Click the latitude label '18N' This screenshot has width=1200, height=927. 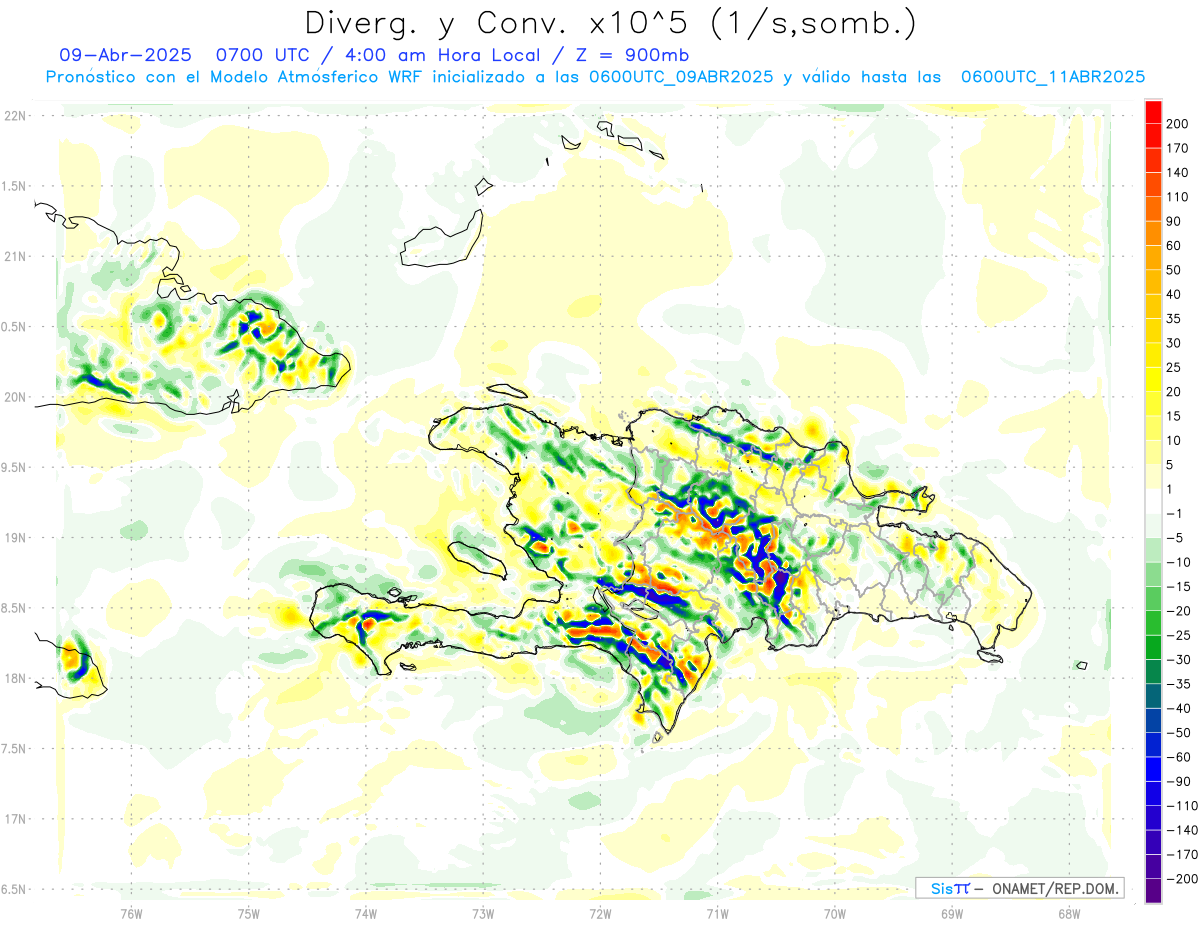[14, 679]
